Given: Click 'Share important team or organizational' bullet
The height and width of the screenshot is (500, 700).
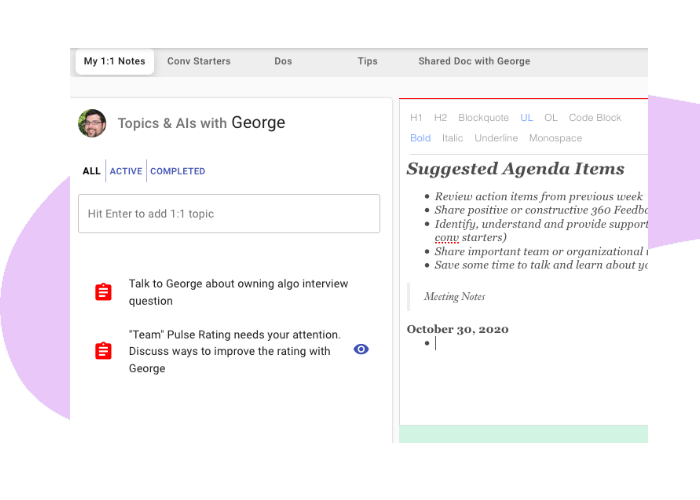Looking at the screenshot, I should coord(541,251).
